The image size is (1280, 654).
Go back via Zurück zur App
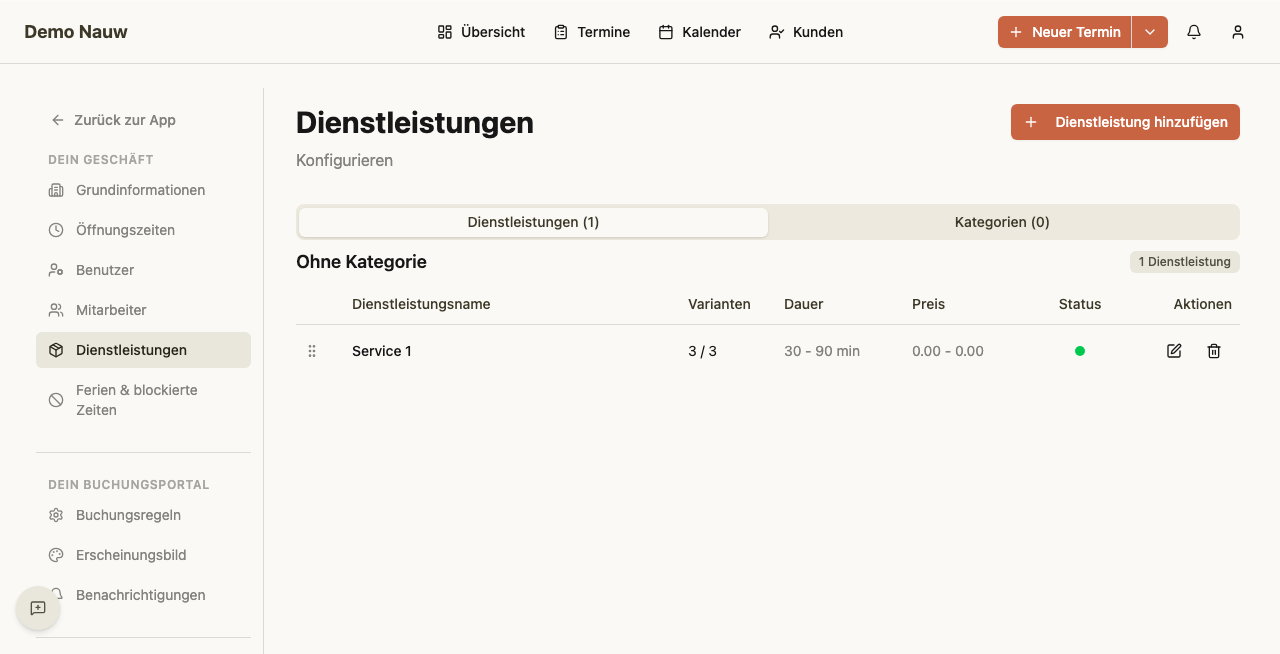114,120
